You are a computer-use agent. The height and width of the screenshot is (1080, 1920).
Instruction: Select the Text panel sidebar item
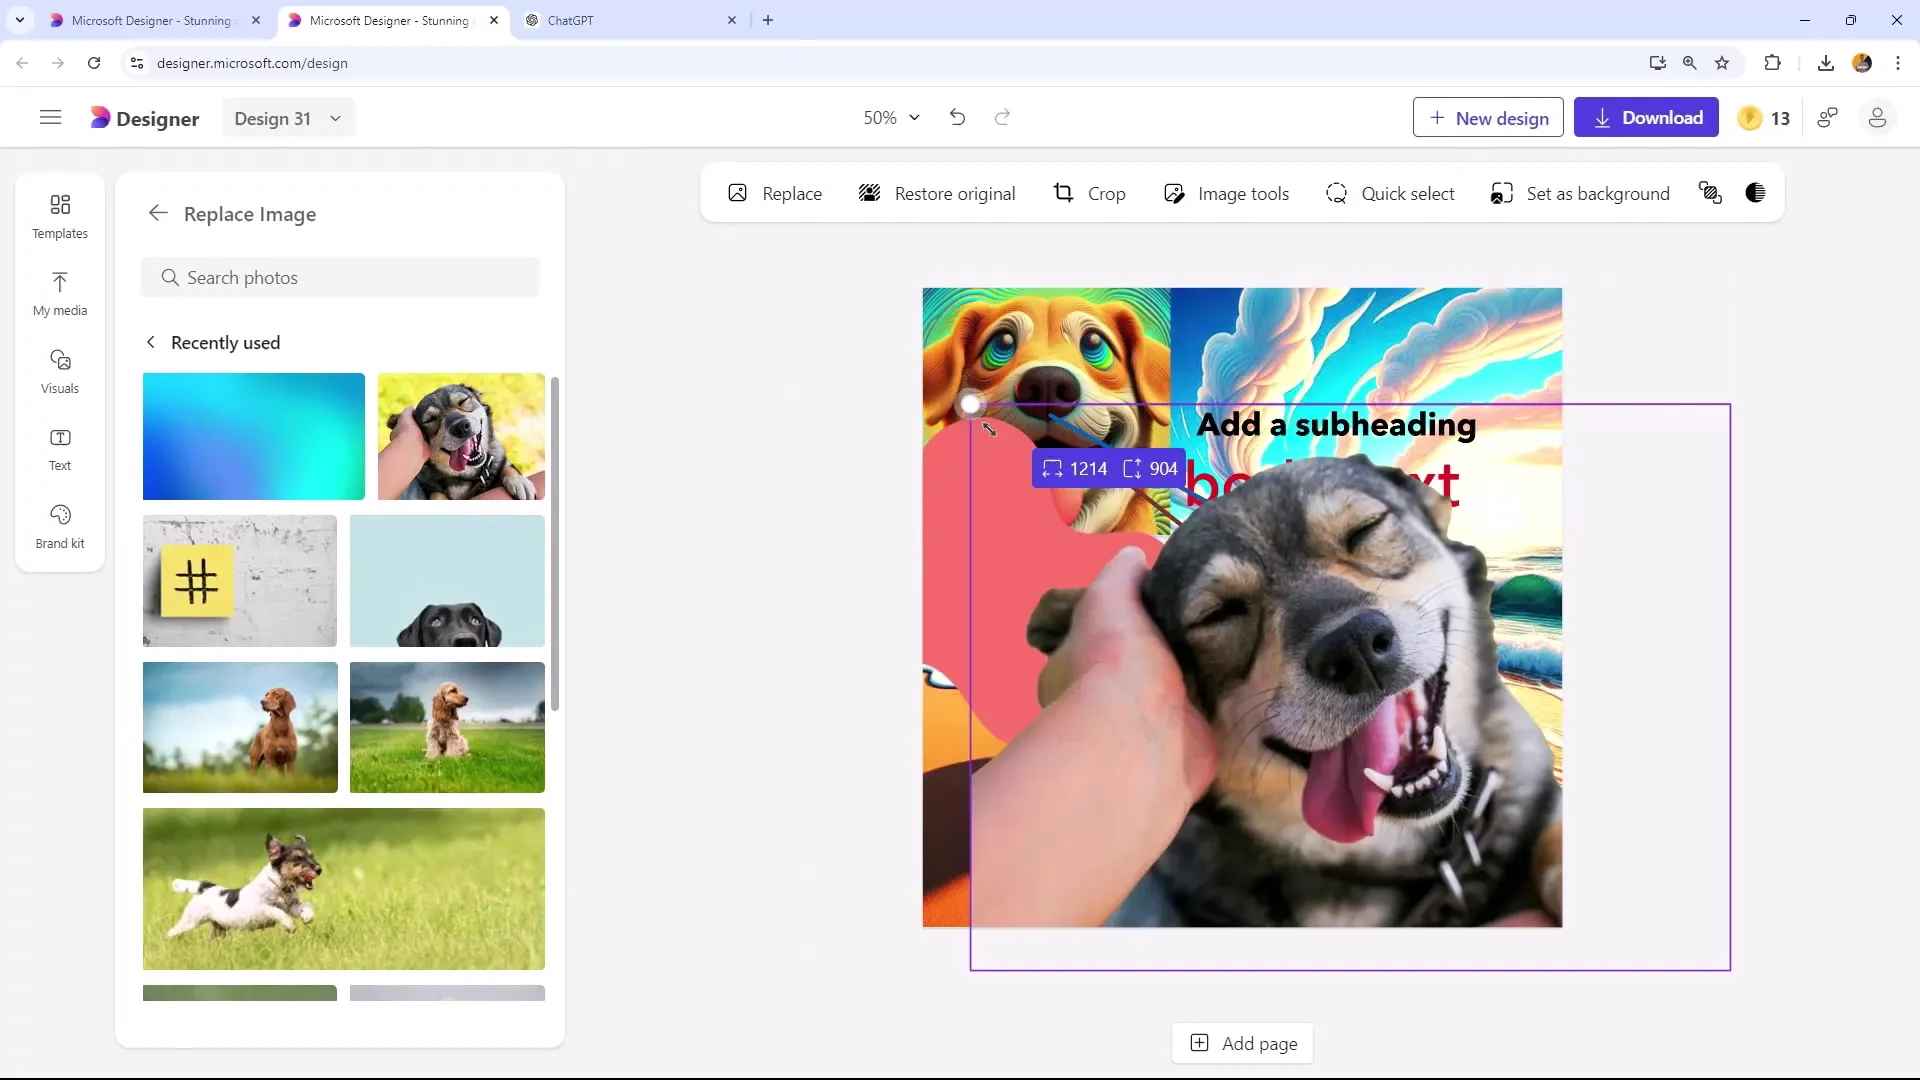[x=59, y=448]
